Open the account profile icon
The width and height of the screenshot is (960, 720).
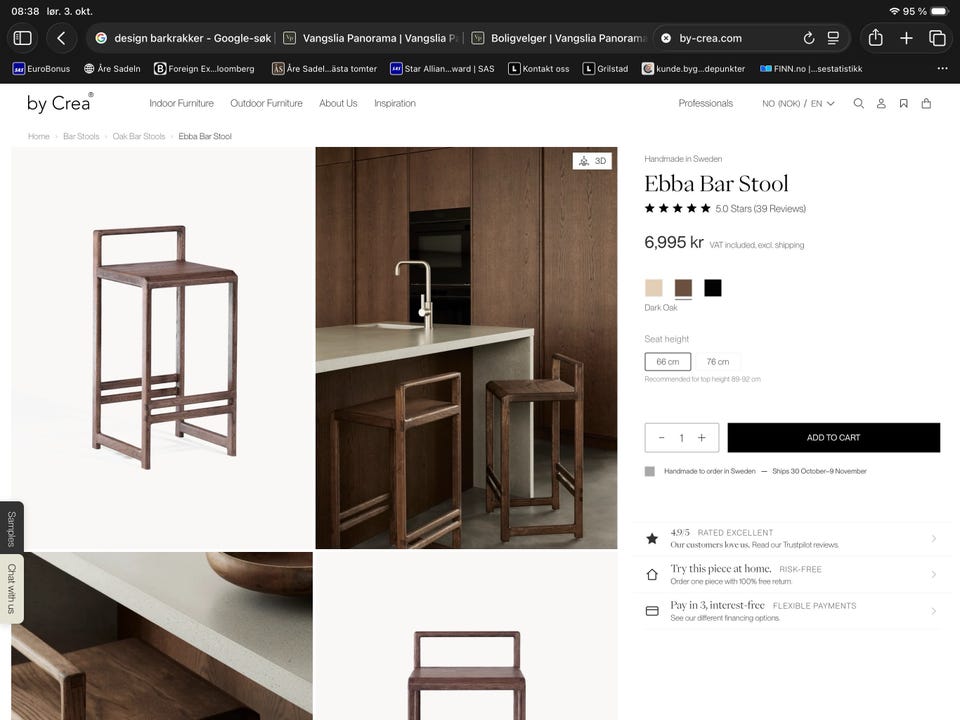click(x=881, y=103)
